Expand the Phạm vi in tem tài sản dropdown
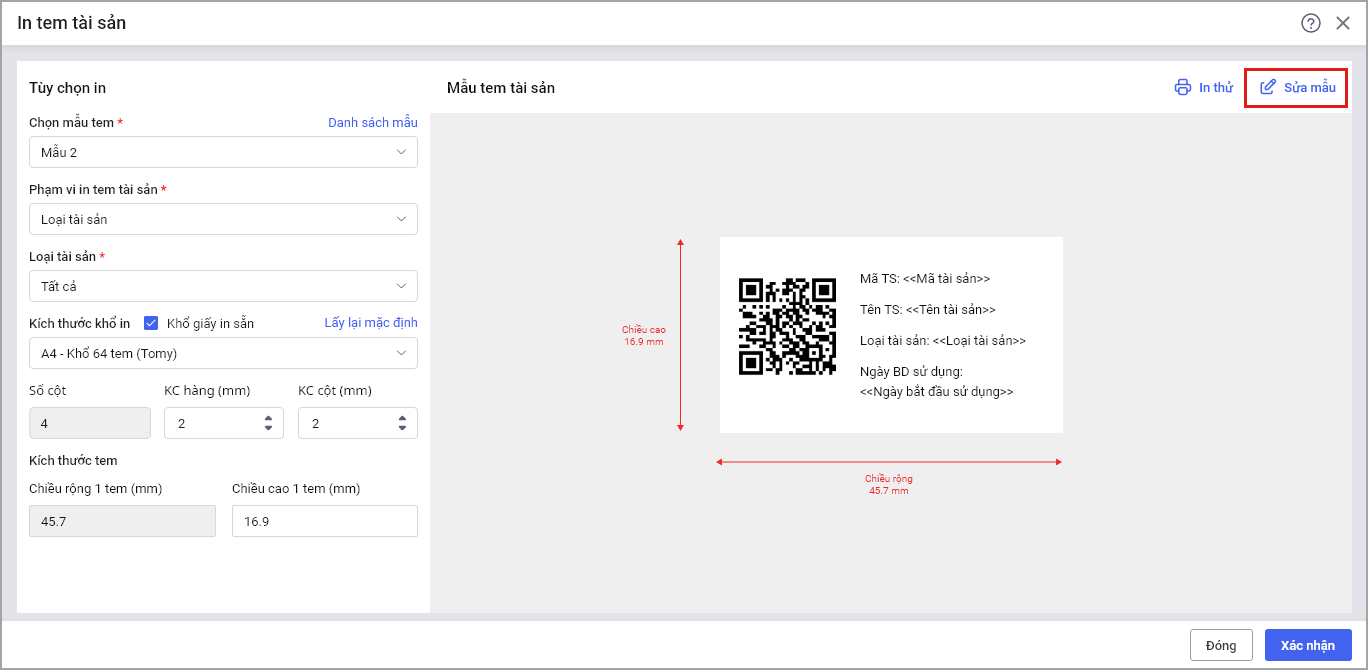1368x670 pixels. [x=223, y=219]
